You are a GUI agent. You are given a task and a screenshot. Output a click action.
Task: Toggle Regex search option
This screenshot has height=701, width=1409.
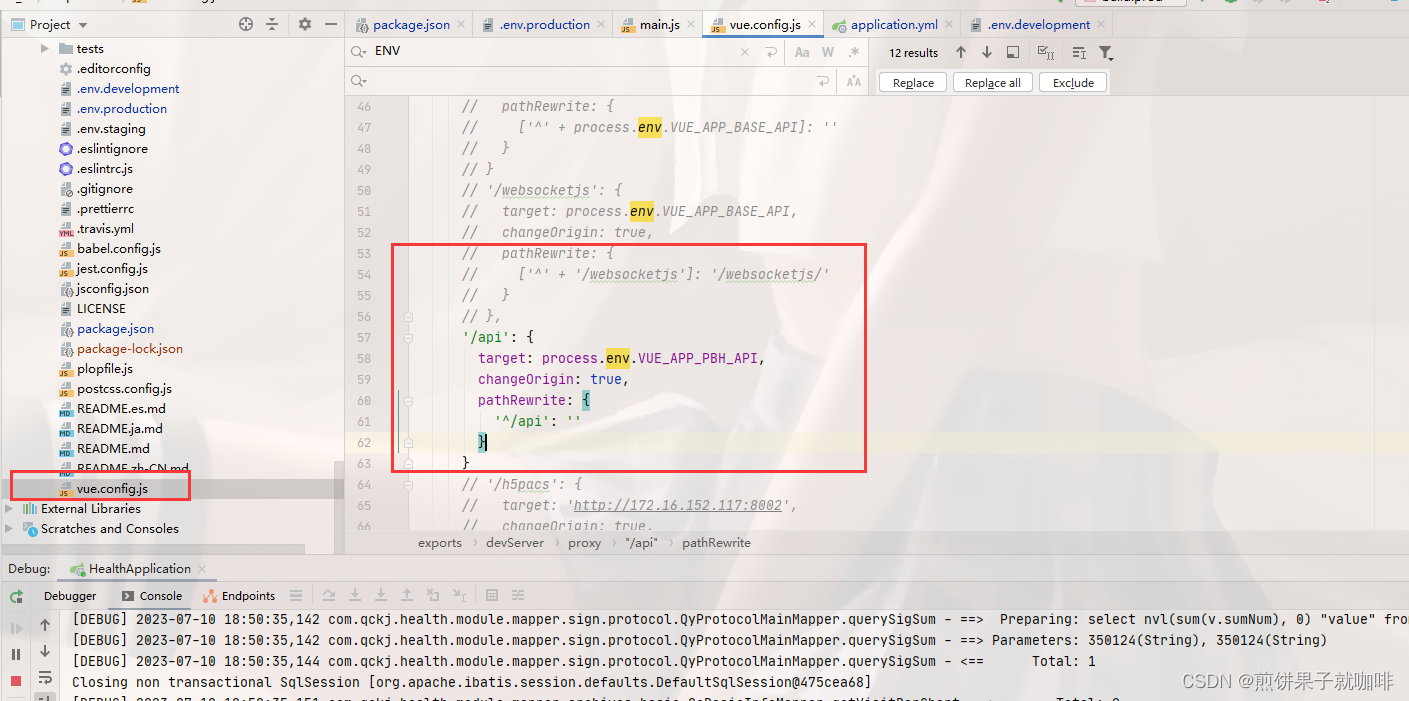pos(854,52)
